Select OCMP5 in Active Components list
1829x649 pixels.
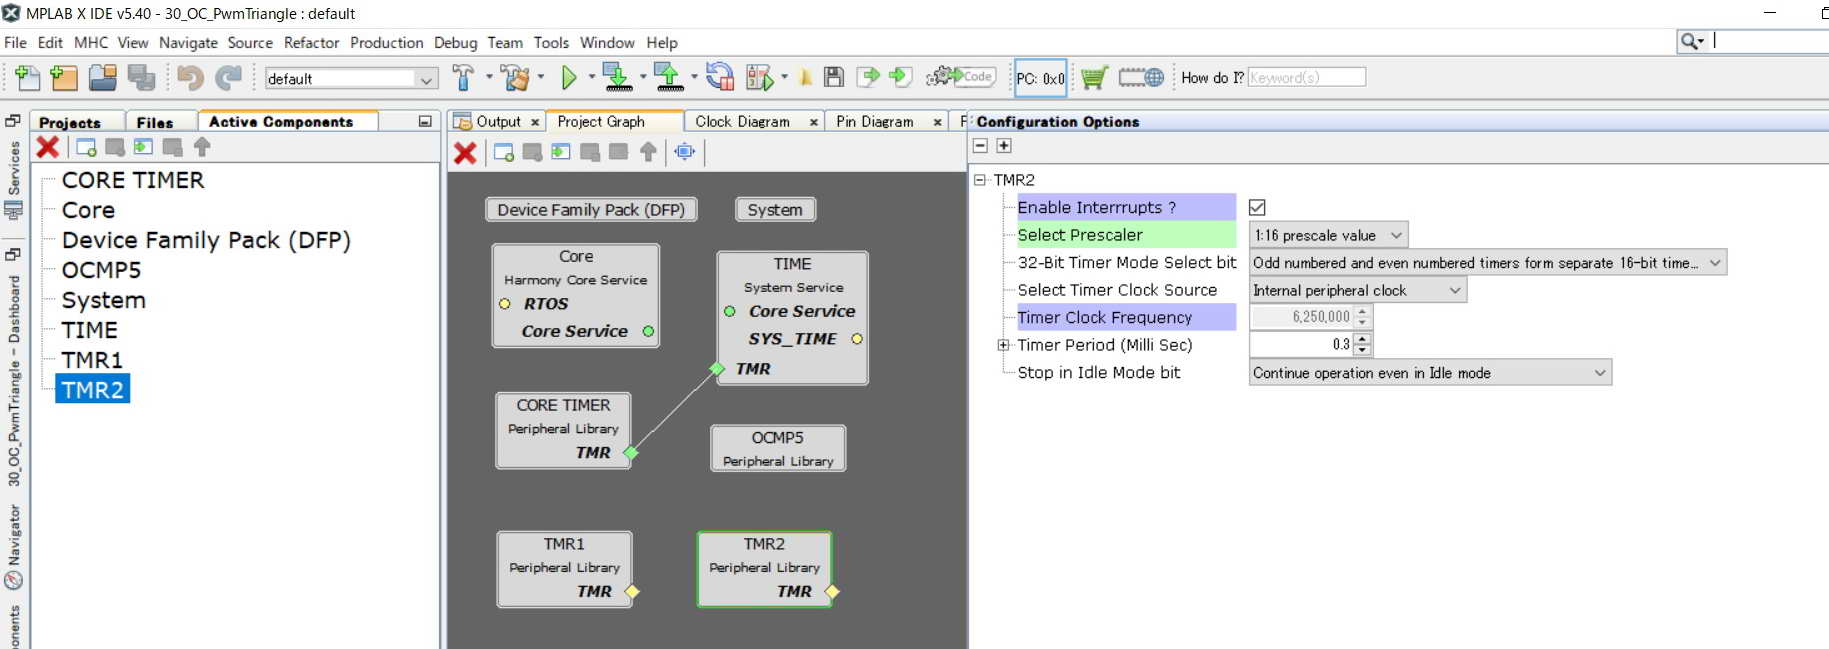101,270
